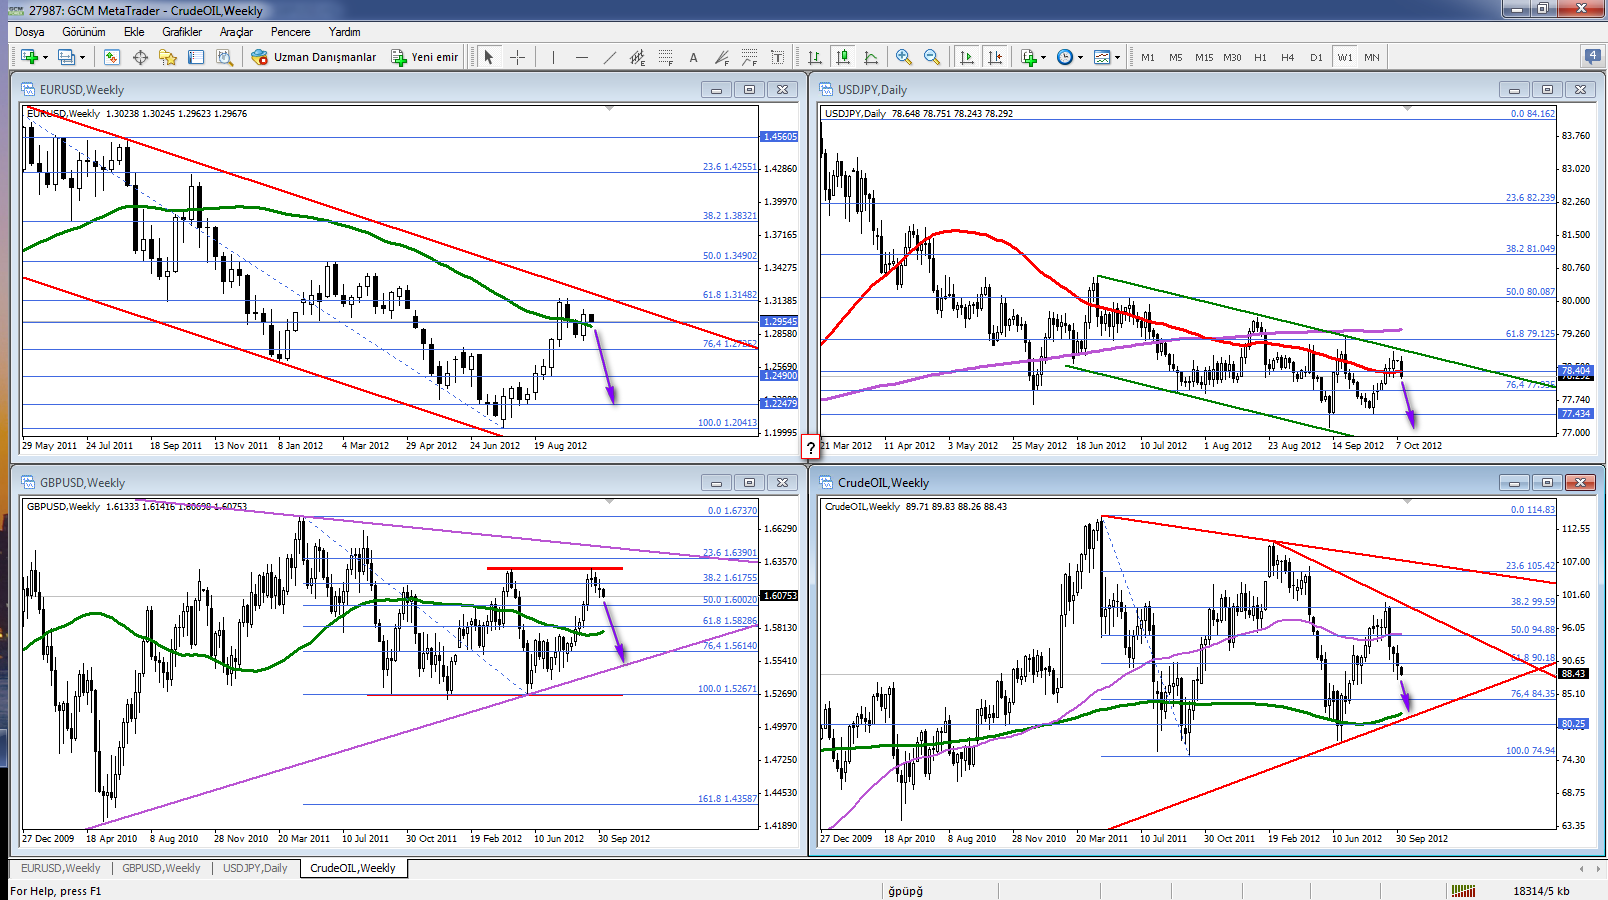Image resolution: width=1608 pixels, height=900 pixels.
Task: Select the H4 timeframe
Action: pyautogui.click(x=1288, y=57)
